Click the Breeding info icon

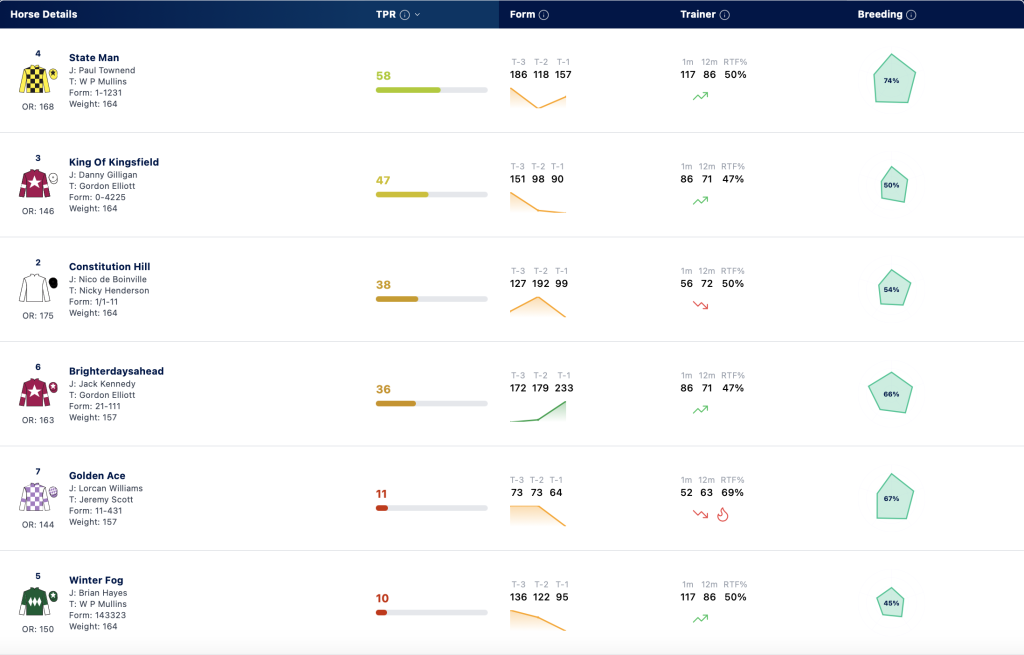(x=911, y=14)
